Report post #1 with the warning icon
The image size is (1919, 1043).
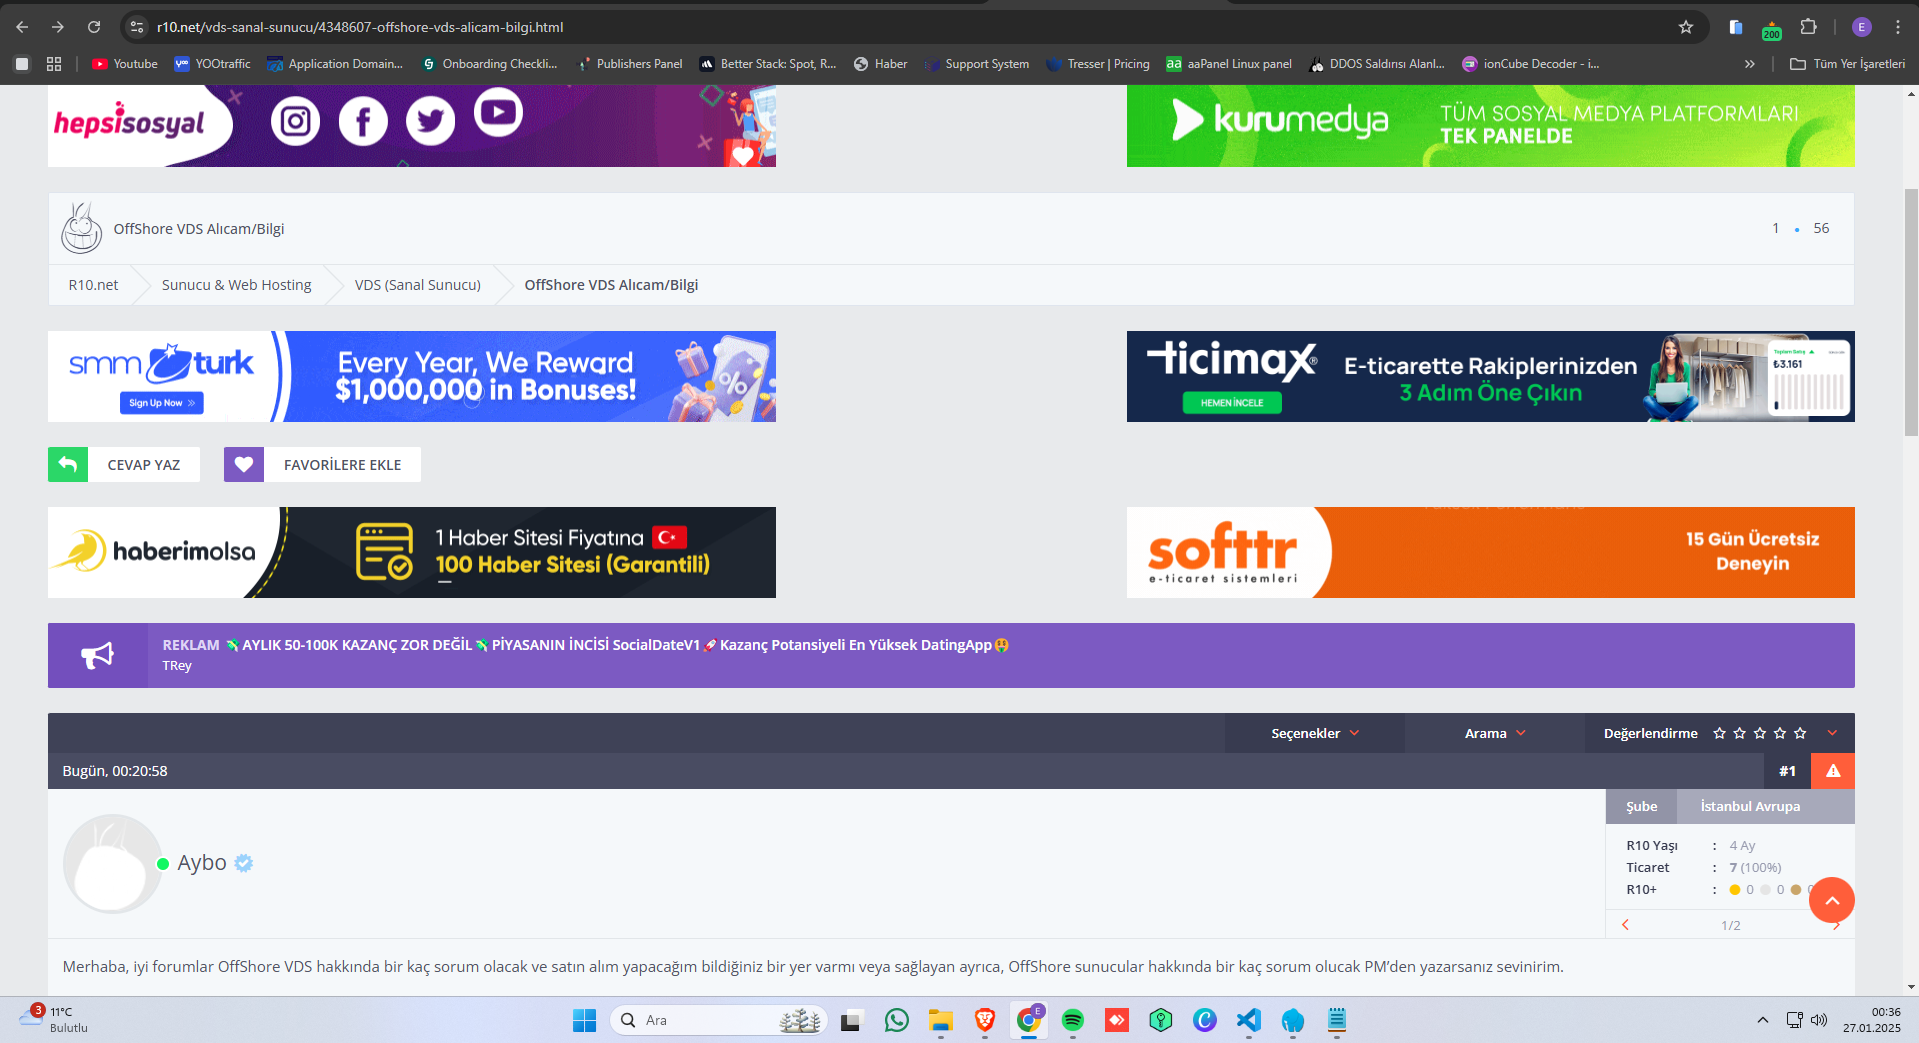pyautogui.click(x=1833, y=771)
